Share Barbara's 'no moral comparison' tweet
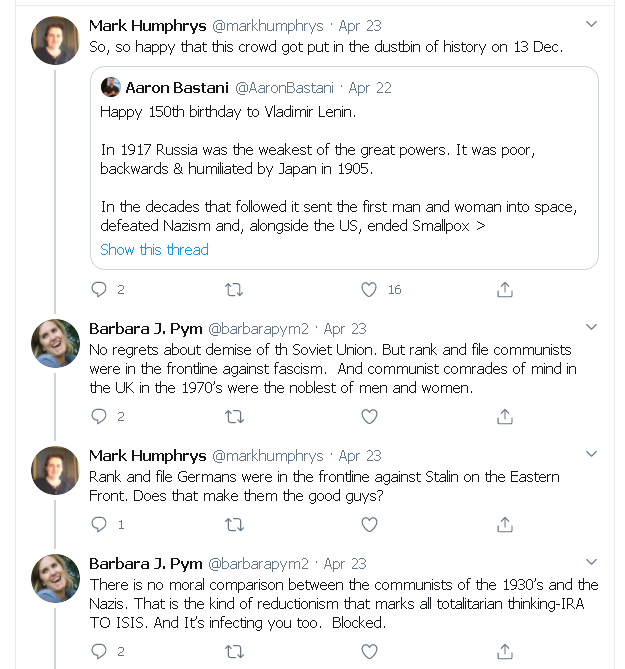Screen dimensions: 625x669 click(505, 651)
